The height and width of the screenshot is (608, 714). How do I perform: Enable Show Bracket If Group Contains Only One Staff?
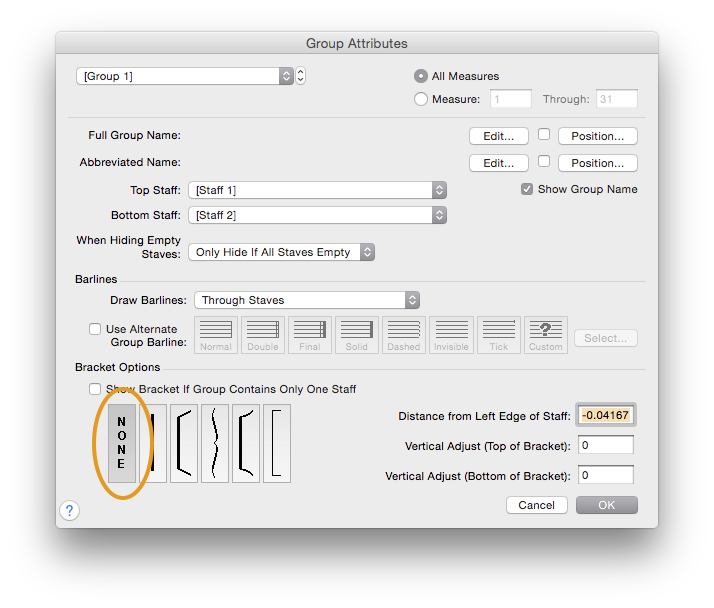coord(95,389)
